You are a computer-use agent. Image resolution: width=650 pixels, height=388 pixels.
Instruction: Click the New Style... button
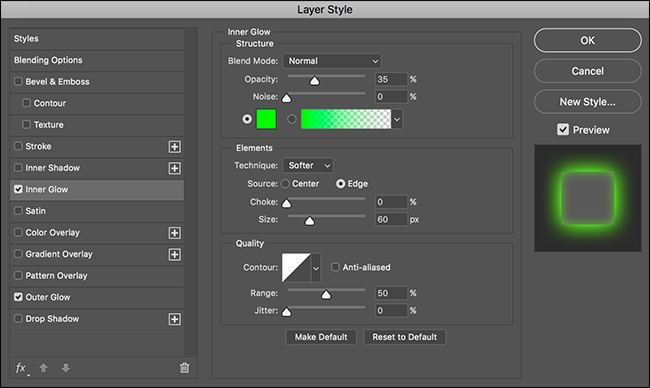(587, 102)
